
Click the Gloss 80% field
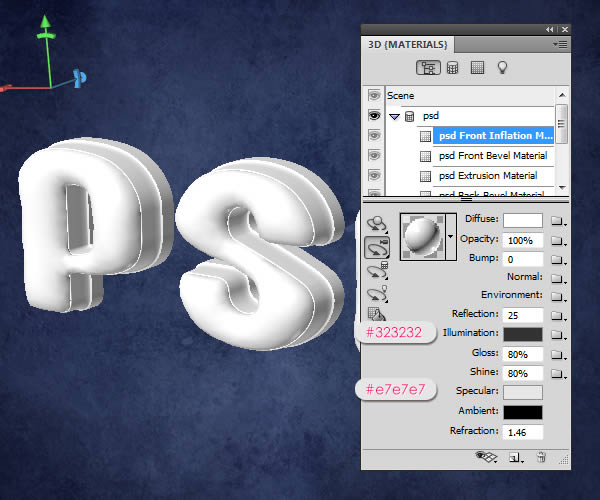pos(523,354)
